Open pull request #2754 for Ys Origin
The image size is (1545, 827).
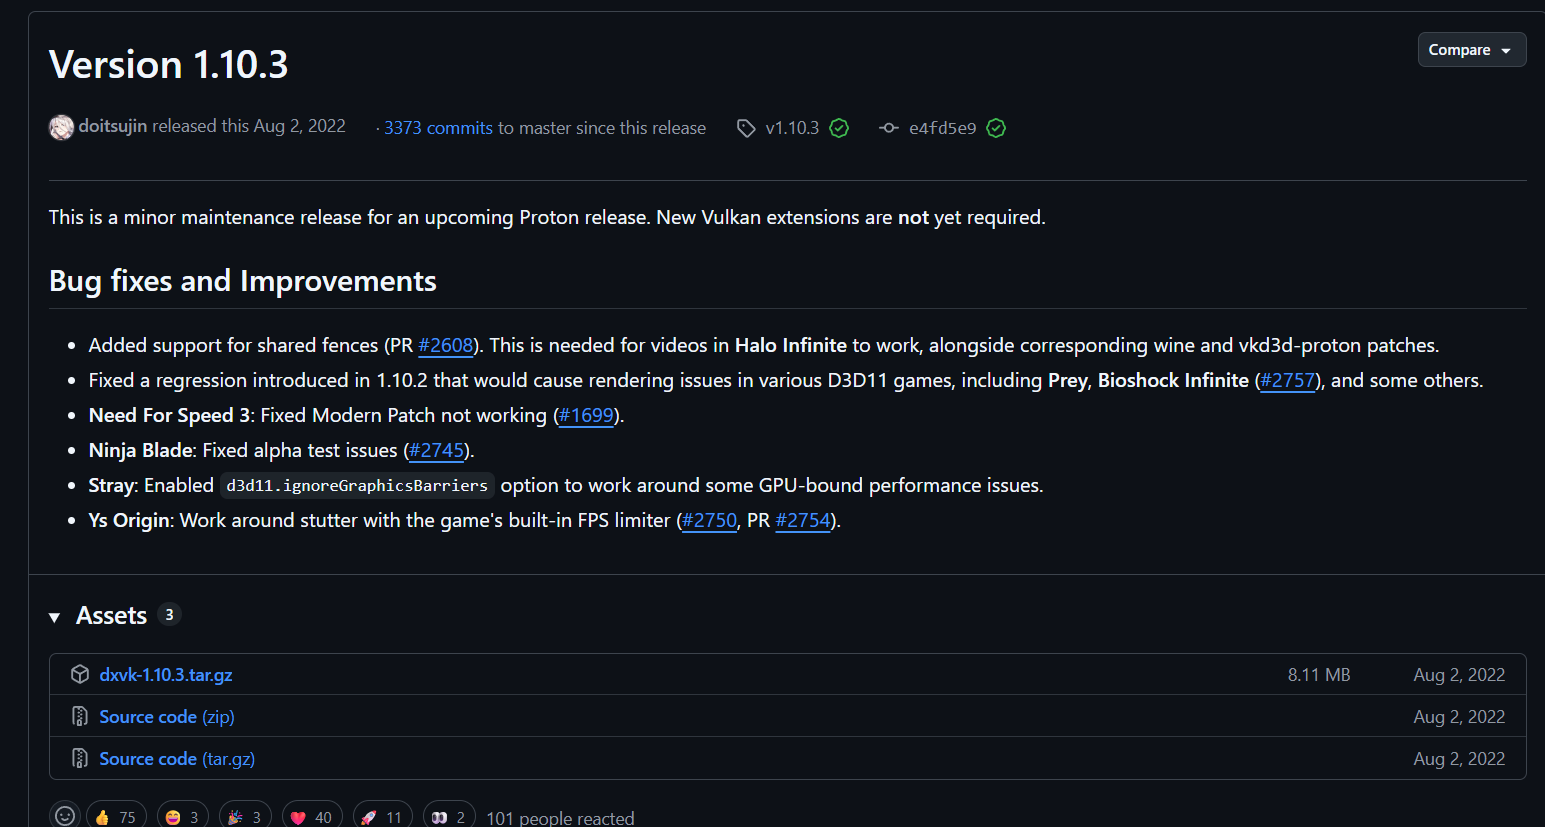[803, 520]
